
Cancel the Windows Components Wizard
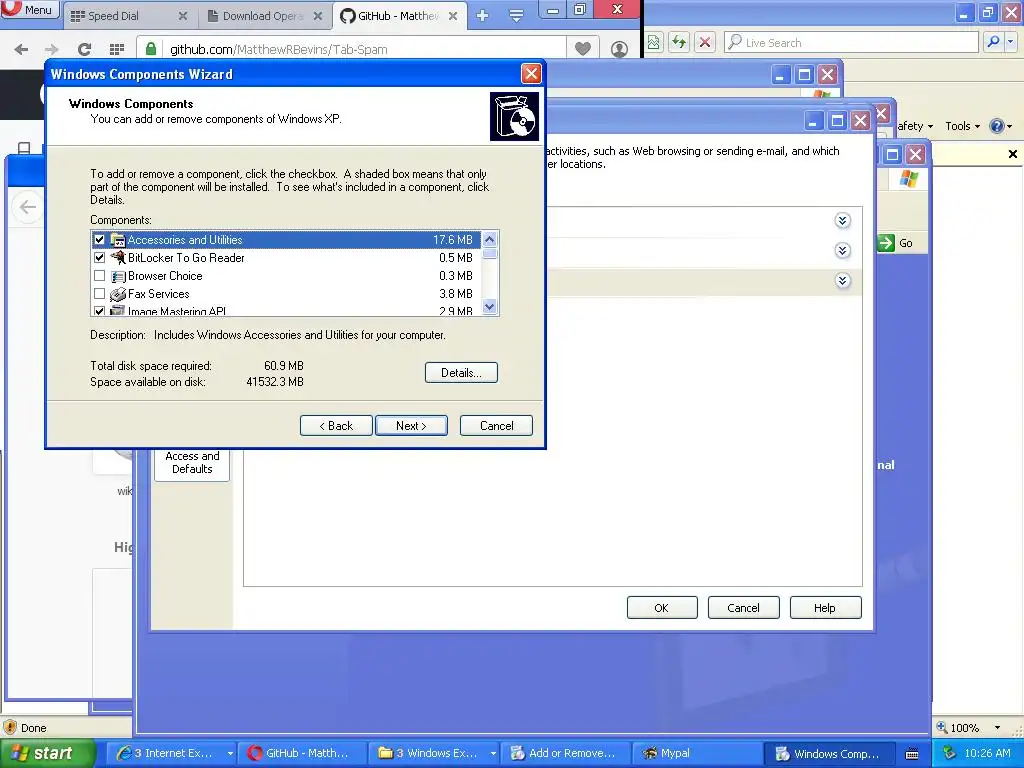point(496,426)
